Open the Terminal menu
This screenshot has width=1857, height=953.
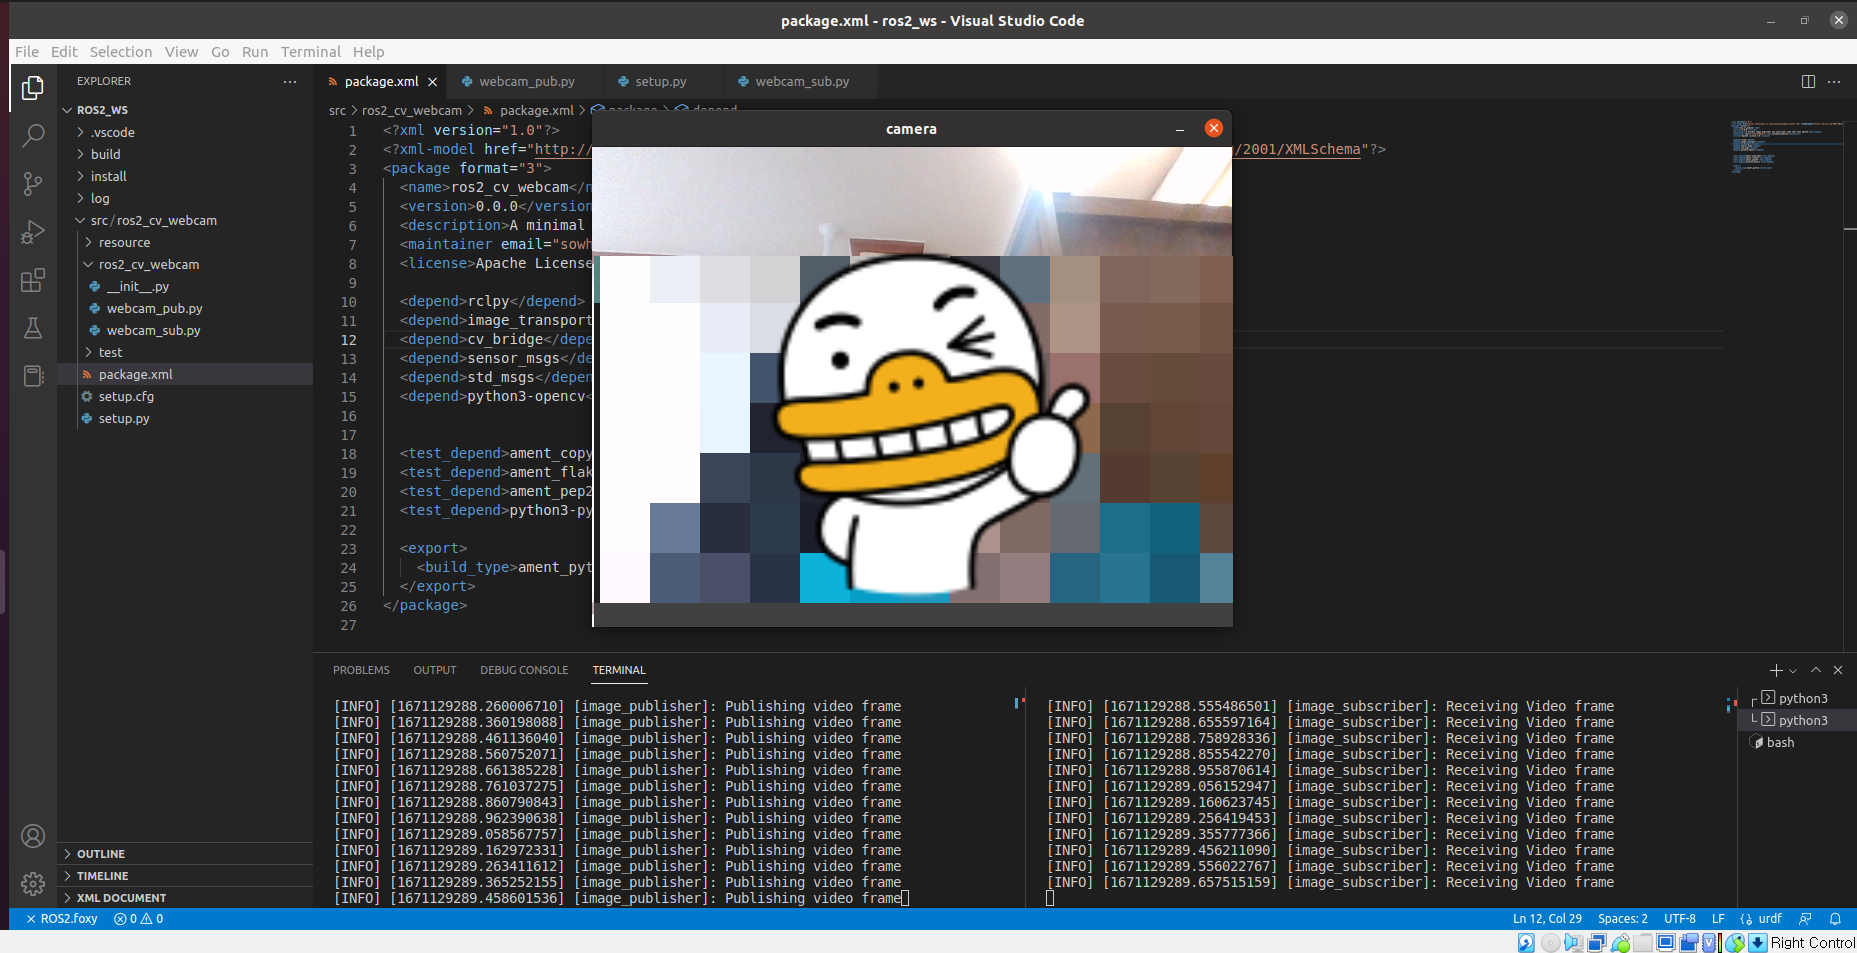coord(310,52)
